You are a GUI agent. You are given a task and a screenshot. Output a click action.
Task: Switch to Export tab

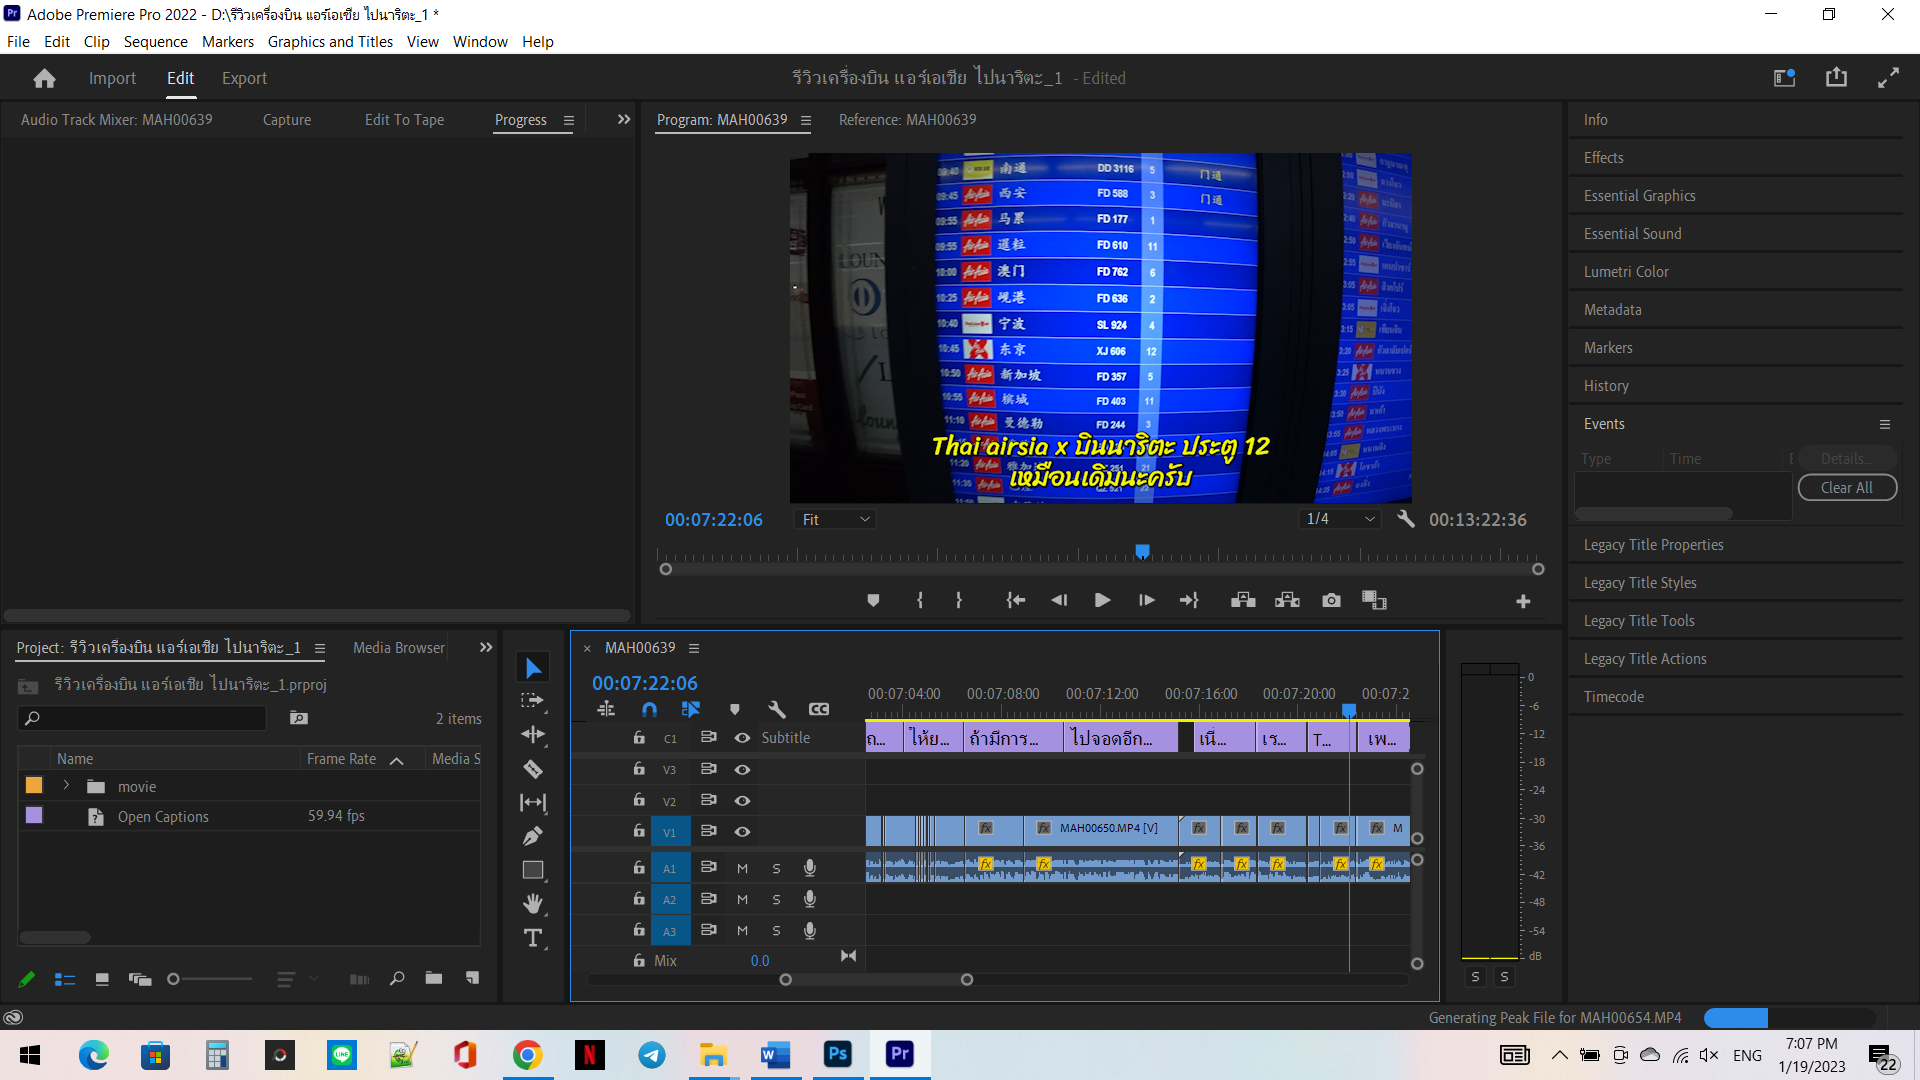tap(244, 78)
